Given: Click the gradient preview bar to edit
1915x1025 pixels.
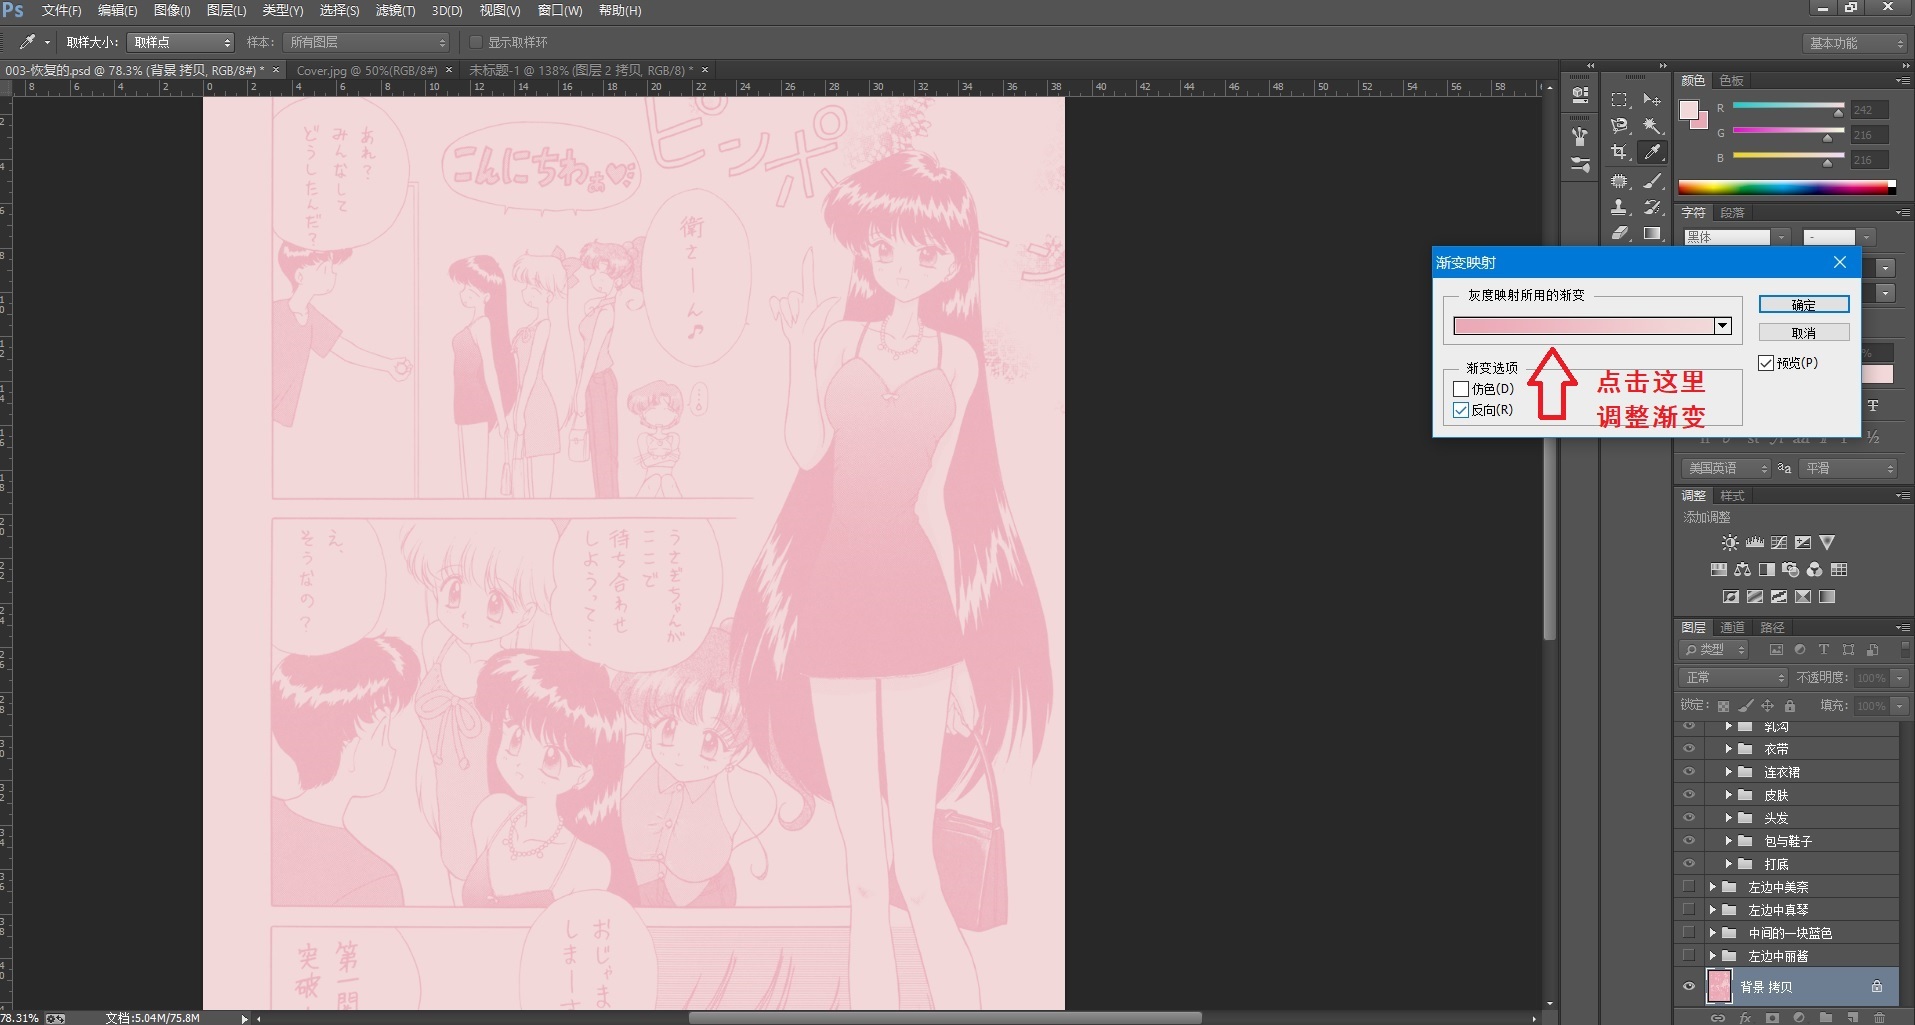Looking at the screenshot, I should click(x=1583, y=326).
